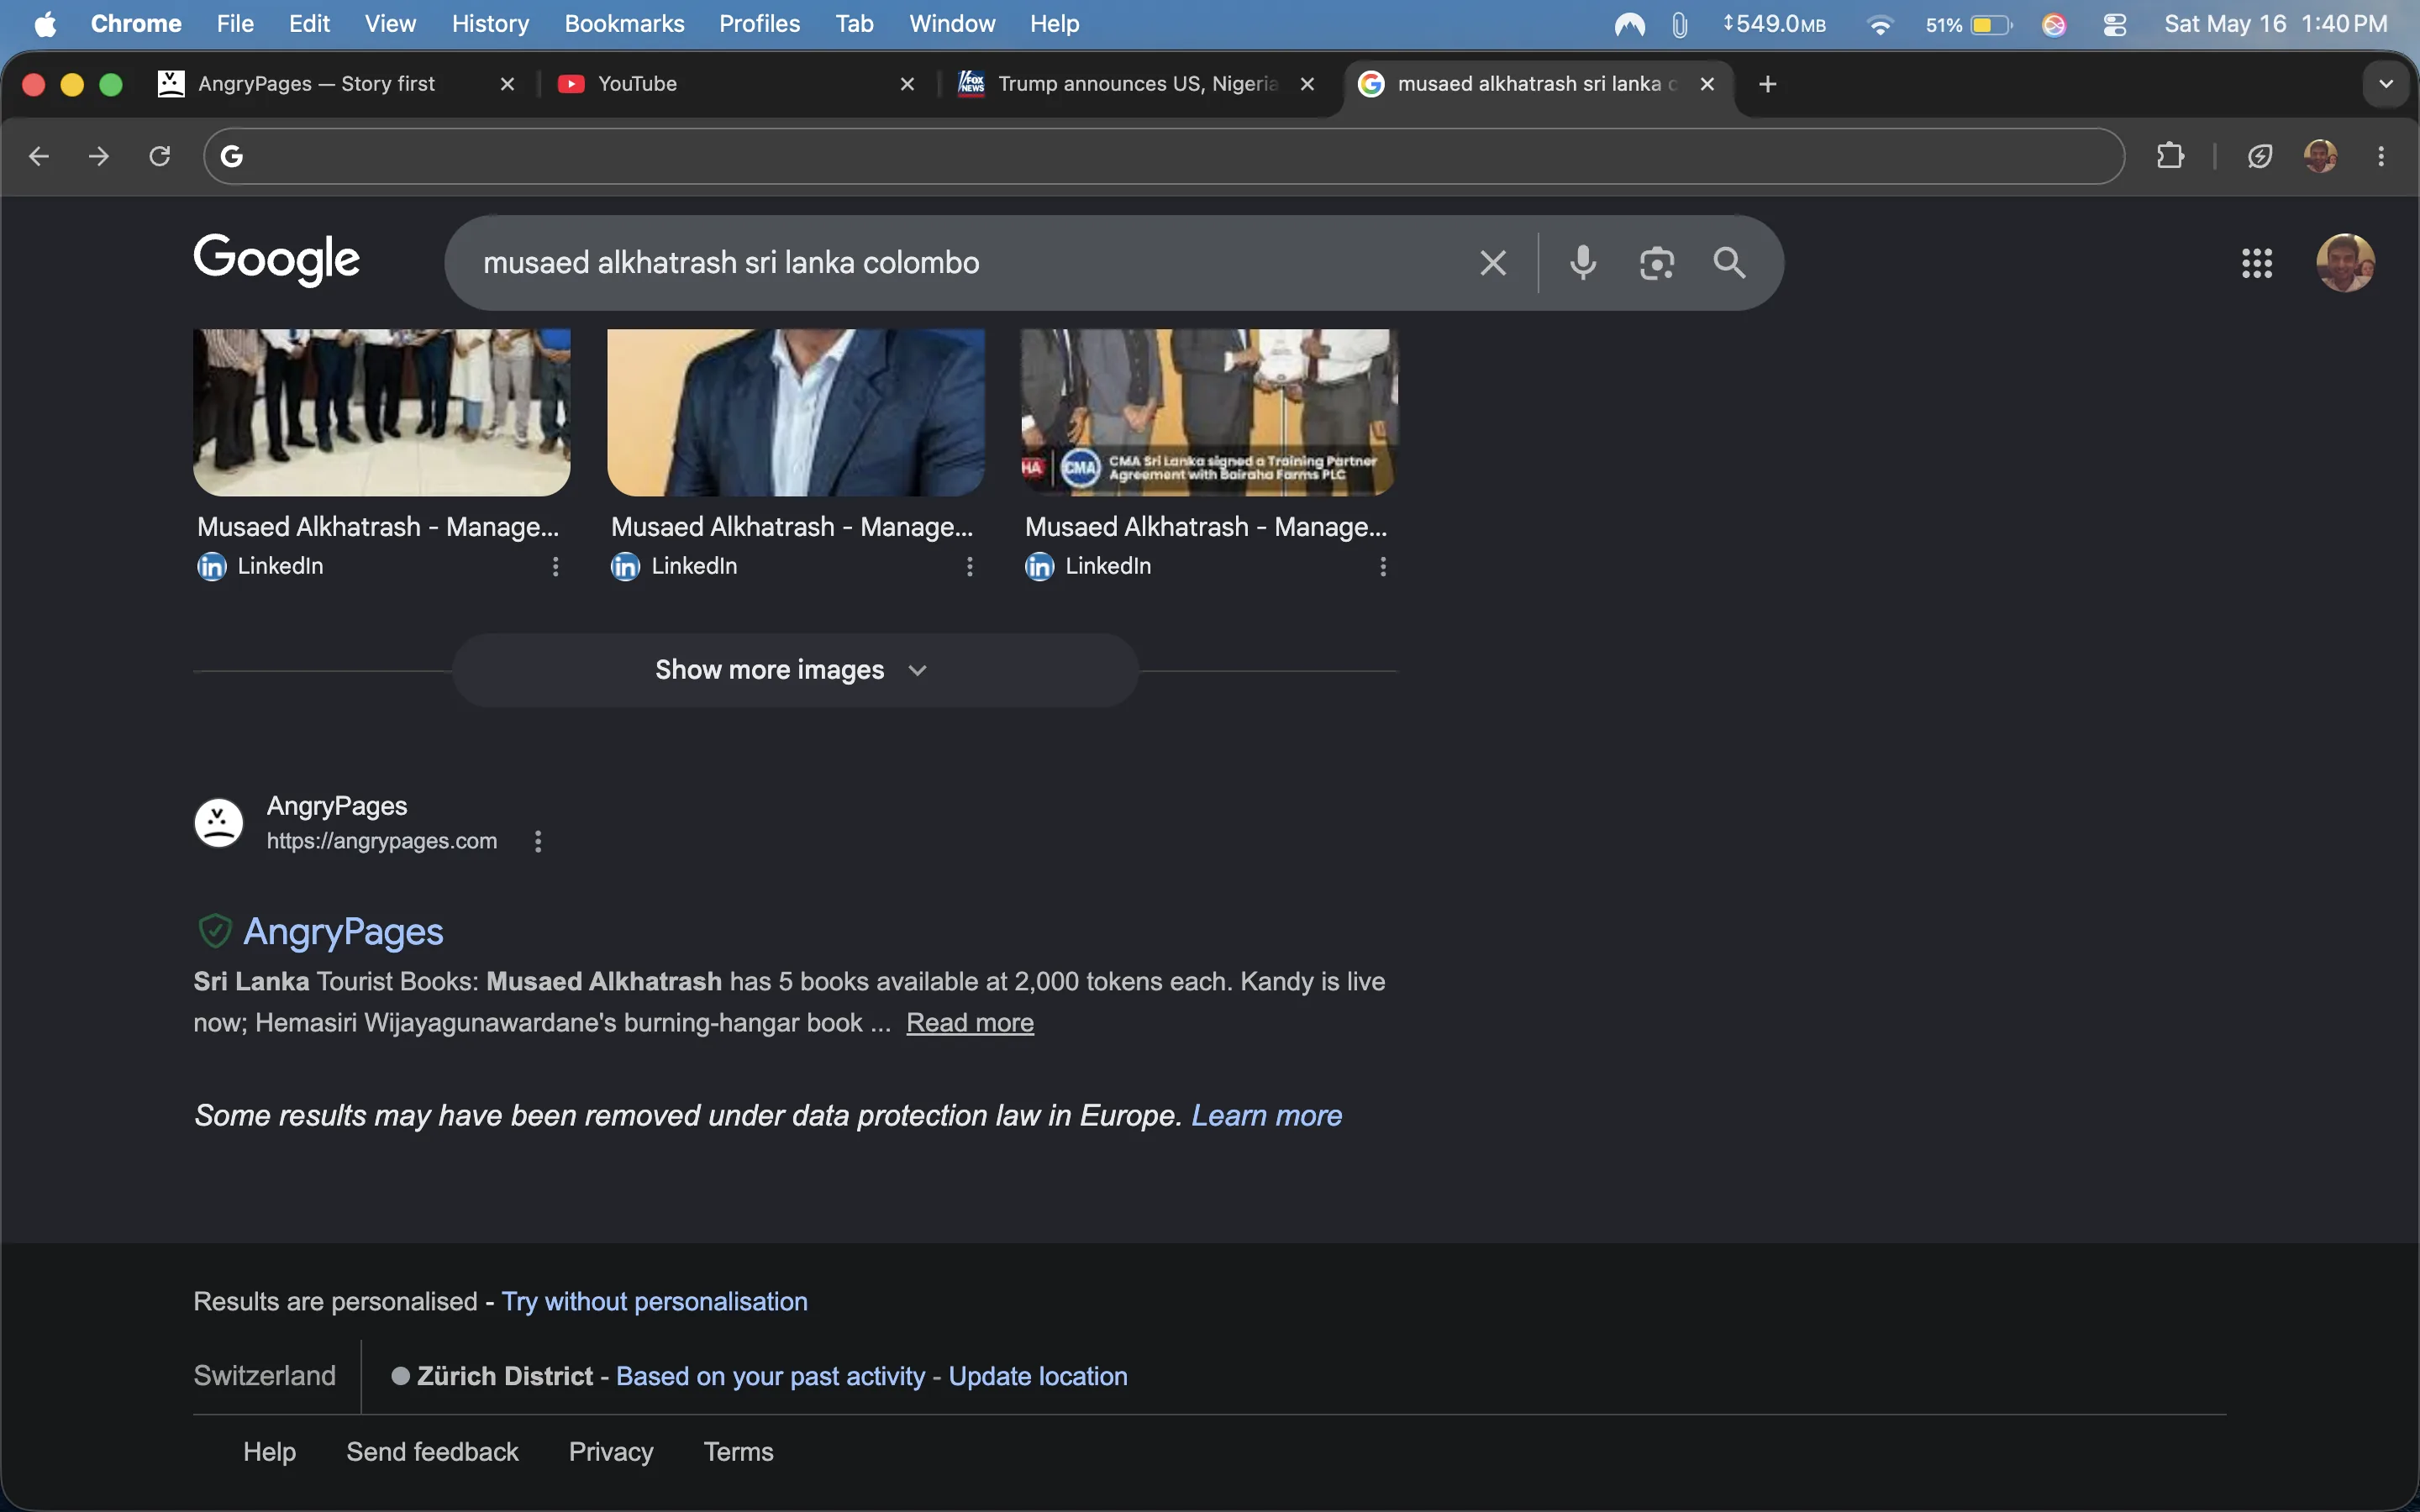Viewport: 2420px width, 1512px height.
Task: Click Try without personalisation
Action: point(654,1302)
